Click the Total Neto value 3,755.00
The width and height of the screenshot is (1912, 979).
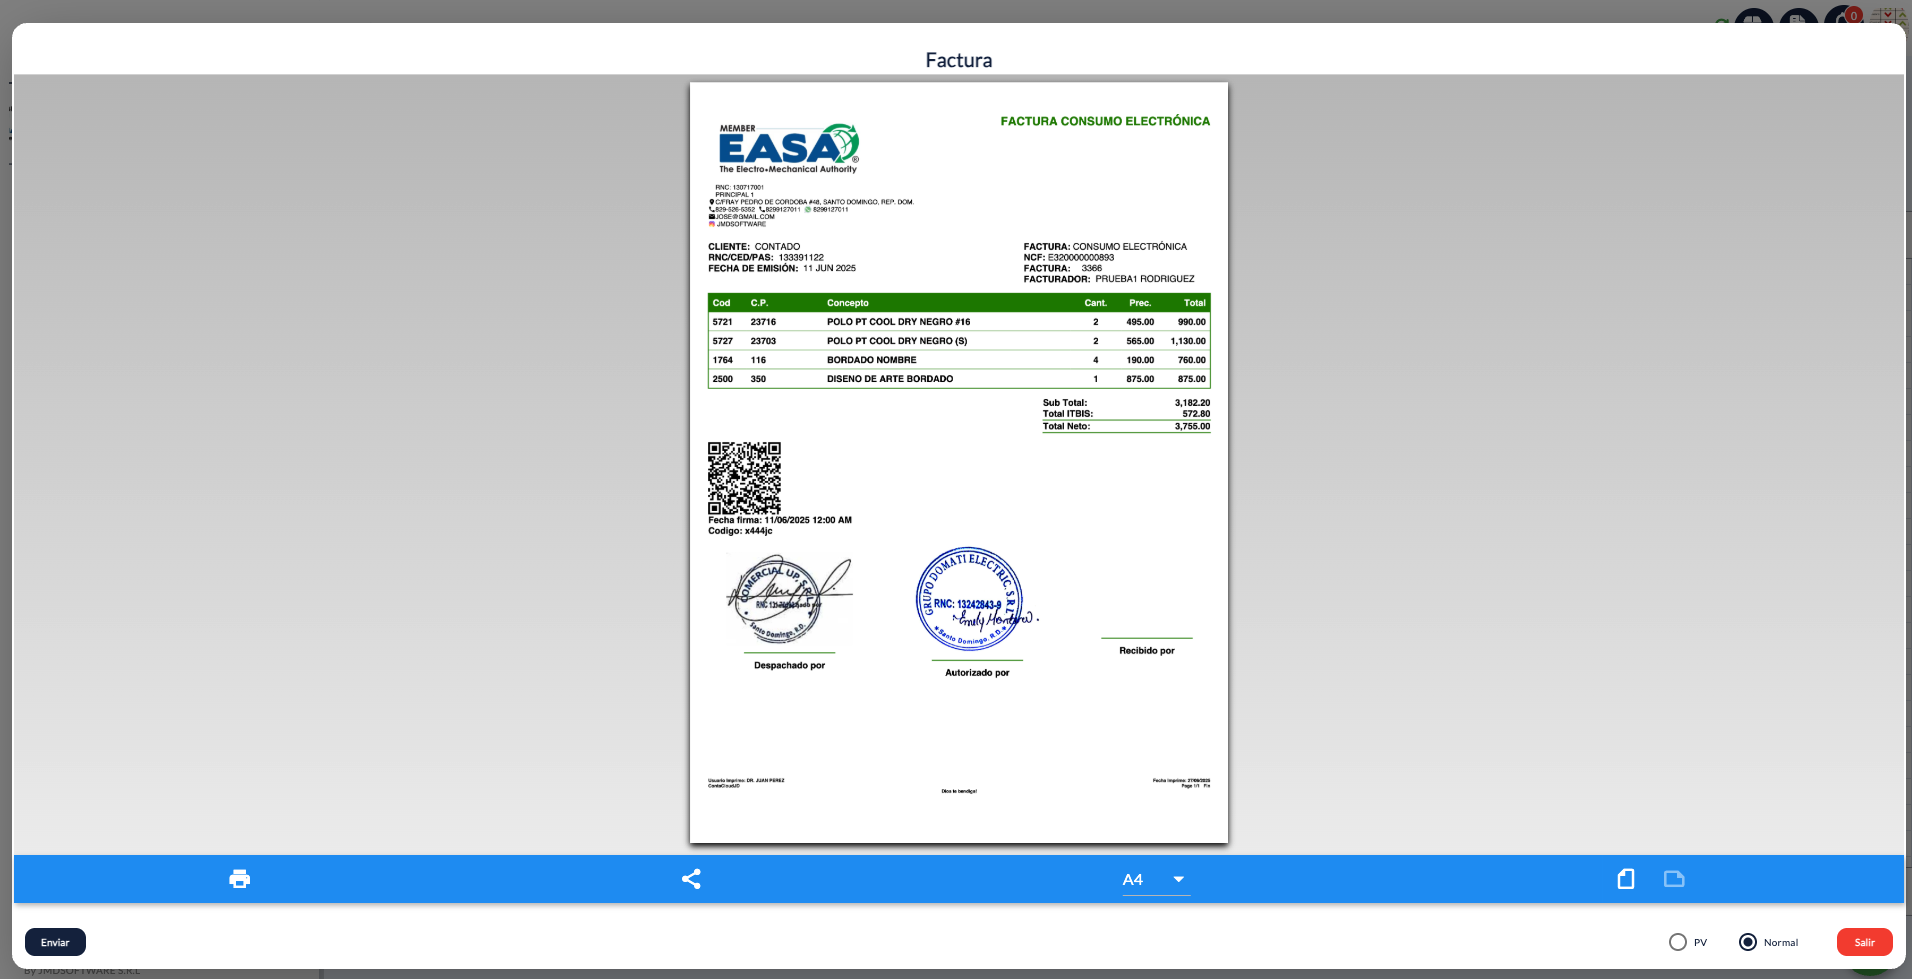(1192, 426)
